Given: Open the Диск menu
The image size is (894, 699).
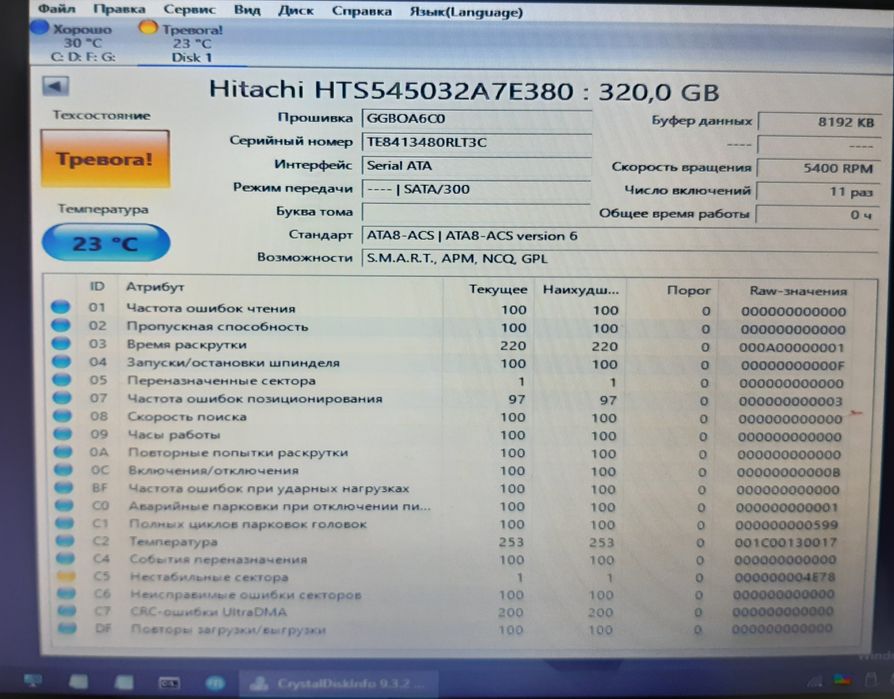Looking at the screenshot, I should click(295, 11).
